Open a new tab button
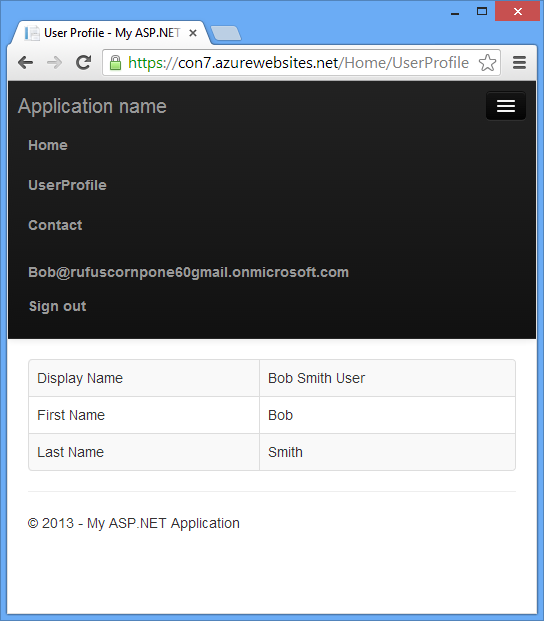This screenshot has width=544, height=621. click(x=226, y=34)
